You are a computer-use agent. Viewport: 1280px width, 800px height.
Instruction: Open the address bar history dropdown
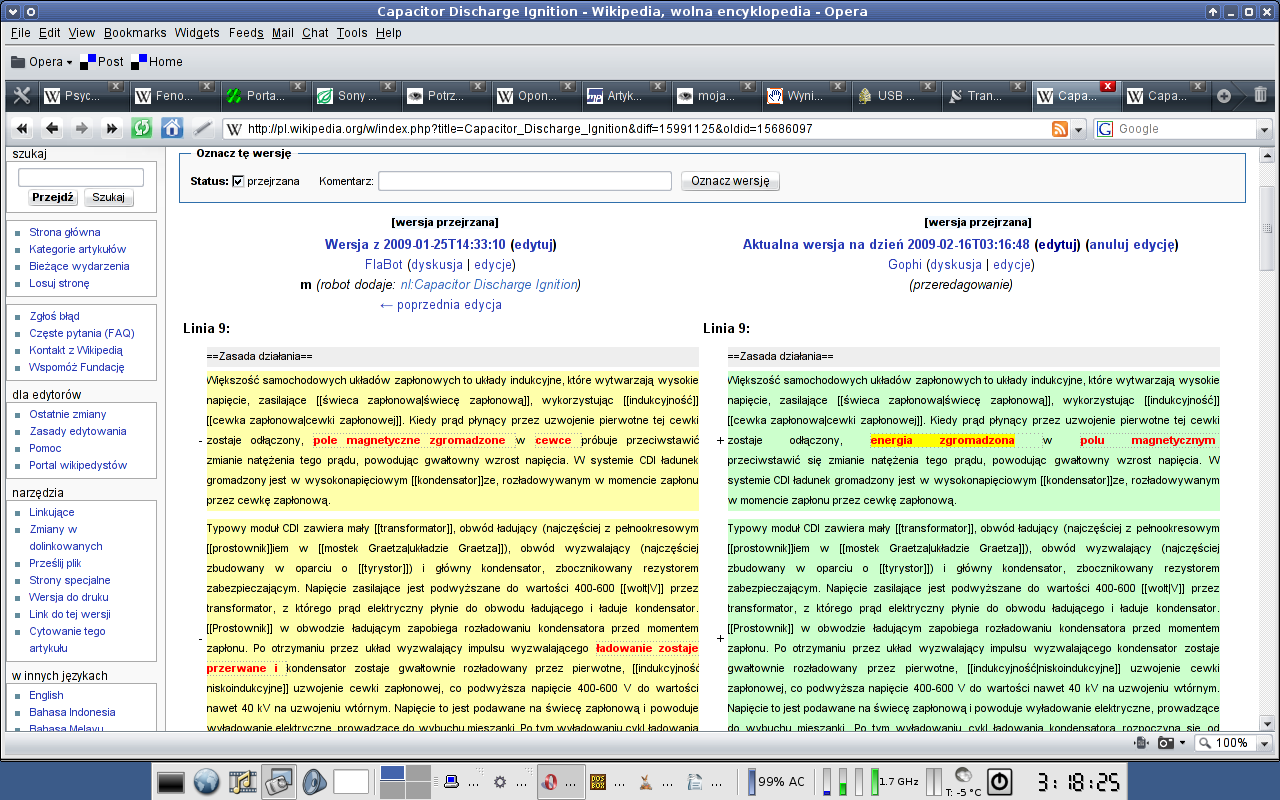(1079, 129)
